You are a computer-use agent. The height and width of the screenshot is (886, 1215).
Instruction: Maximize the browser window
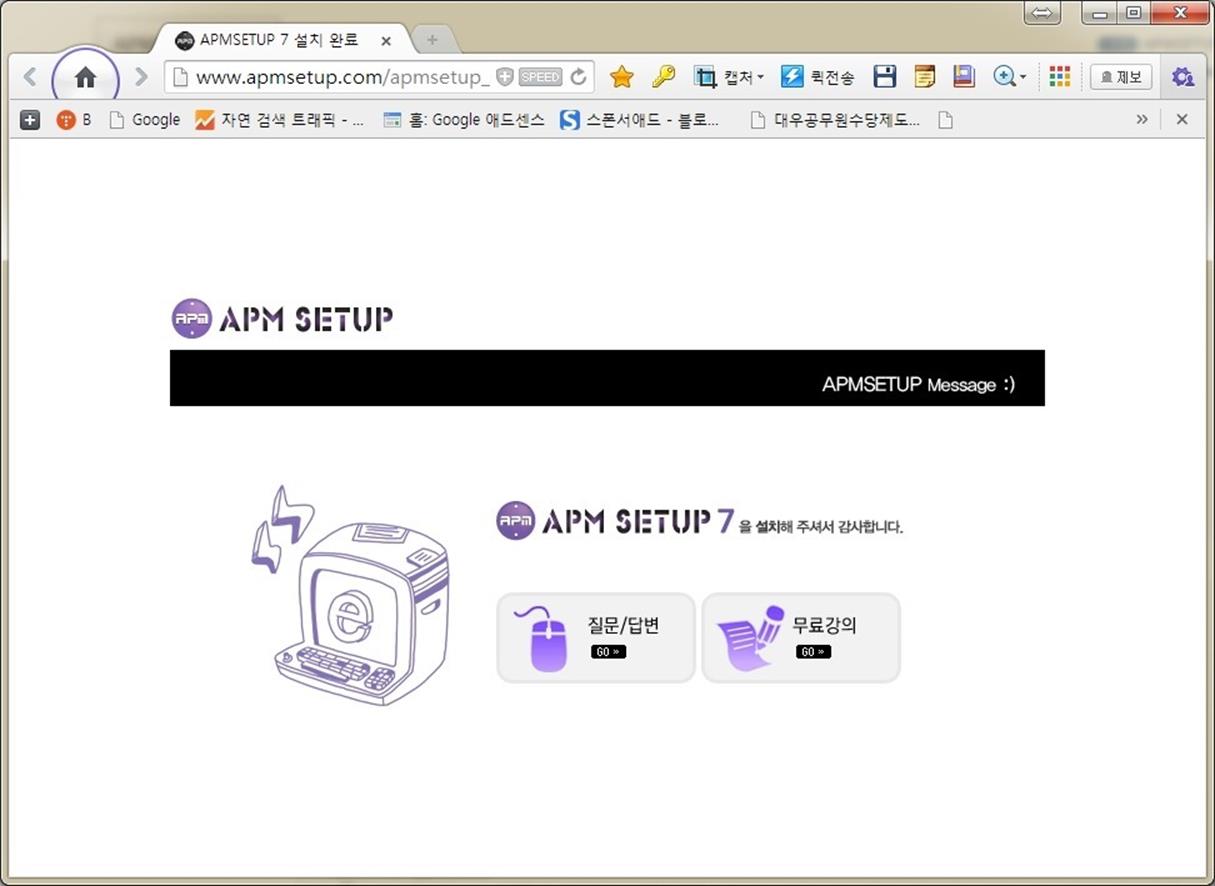tap(1133, 13)
